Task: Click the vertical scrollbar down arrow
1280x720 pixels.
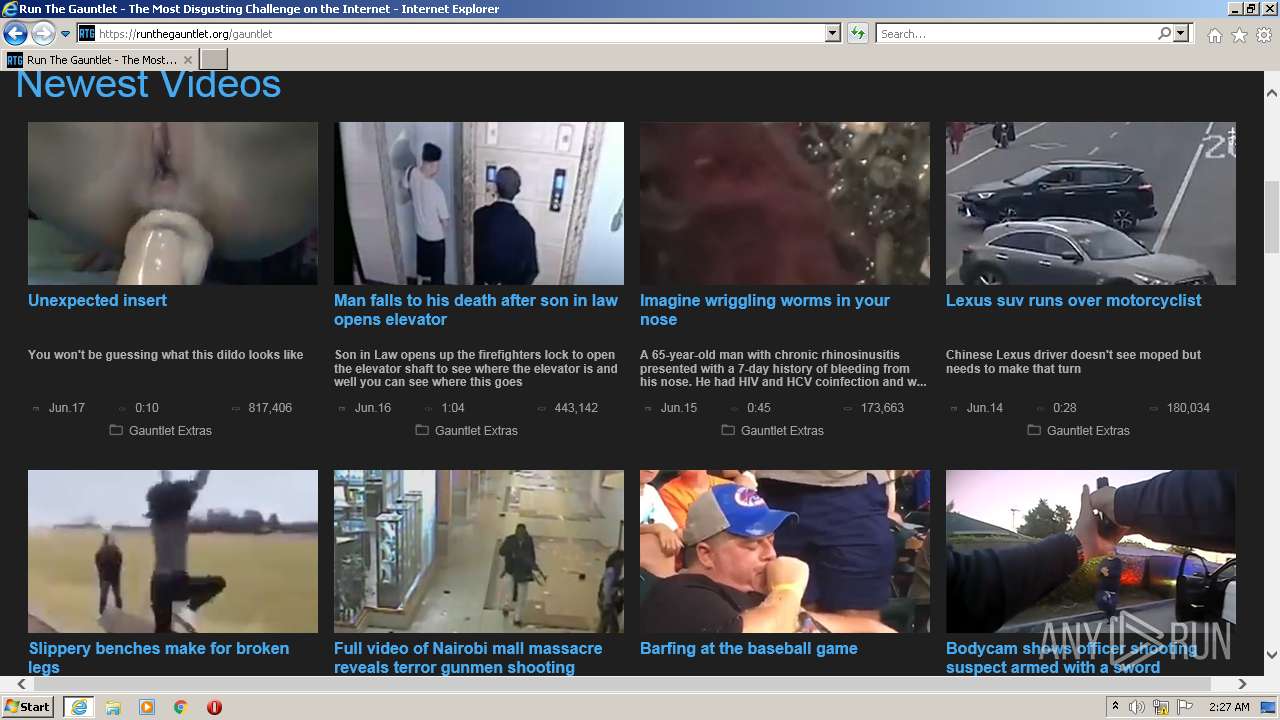Action: click(x=1271, y=655)
